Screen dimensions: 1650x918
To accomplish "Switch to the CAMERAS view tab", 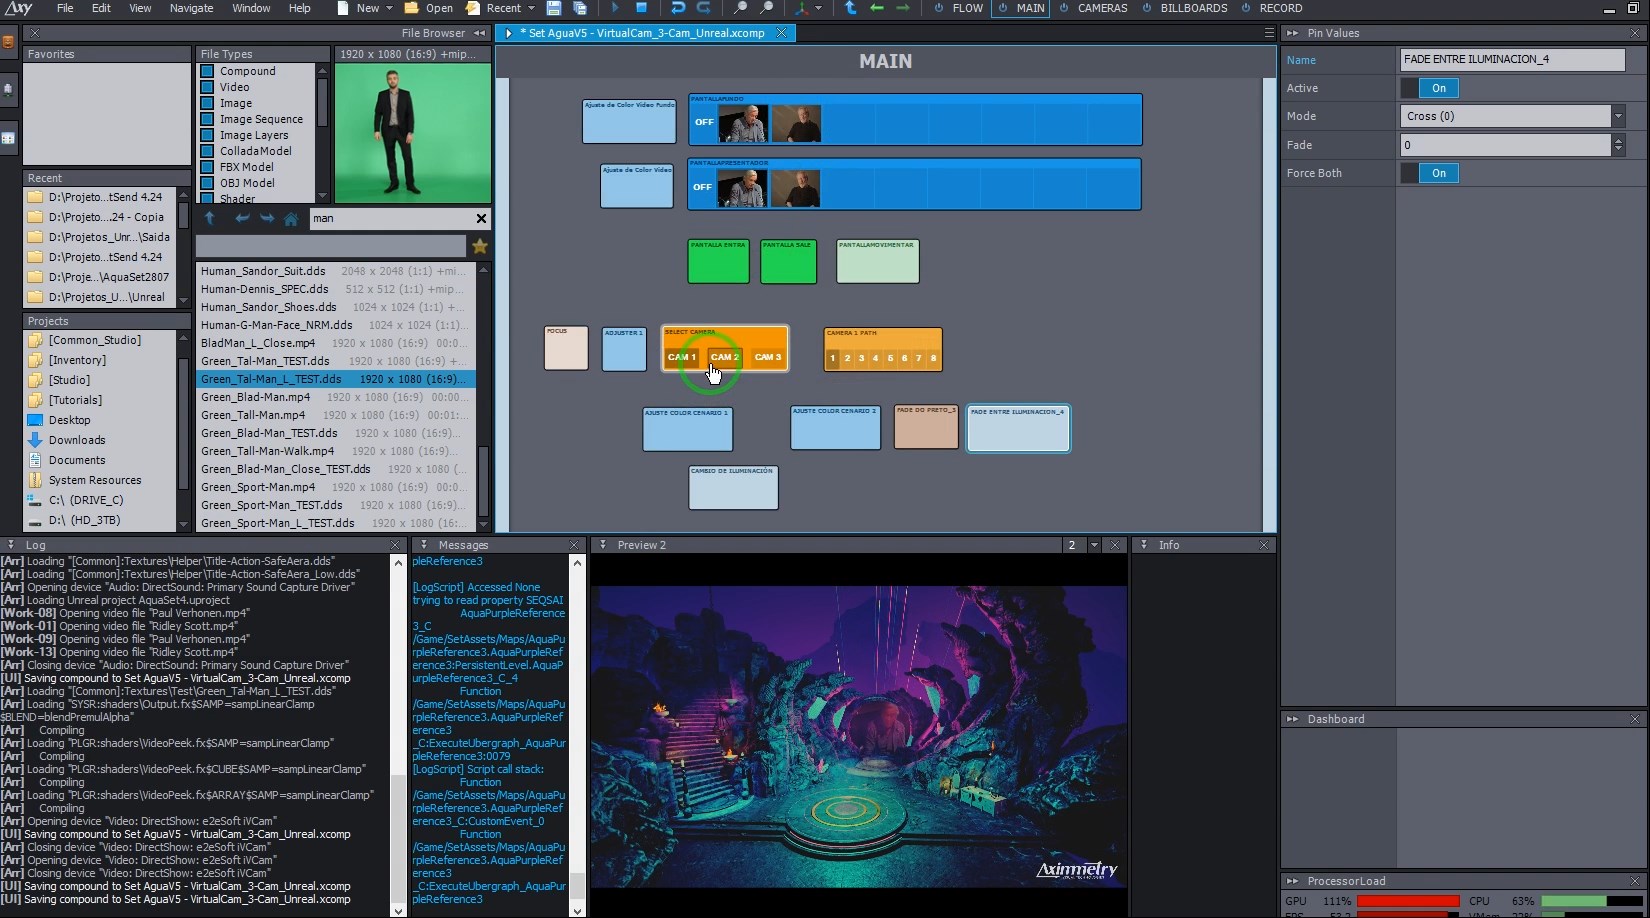I will pos(1102,8).
